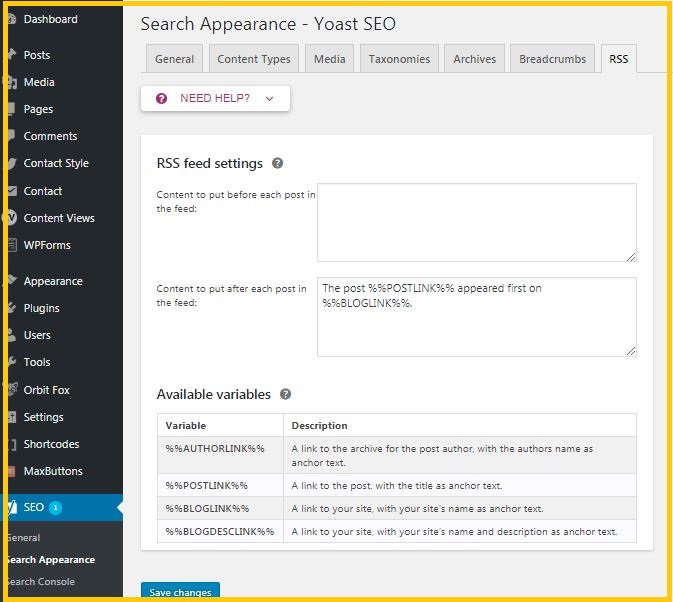The height and width of the screenshot is (602, 673).
Task: Open the Taxonomies tab
Action: coord(399,59)
